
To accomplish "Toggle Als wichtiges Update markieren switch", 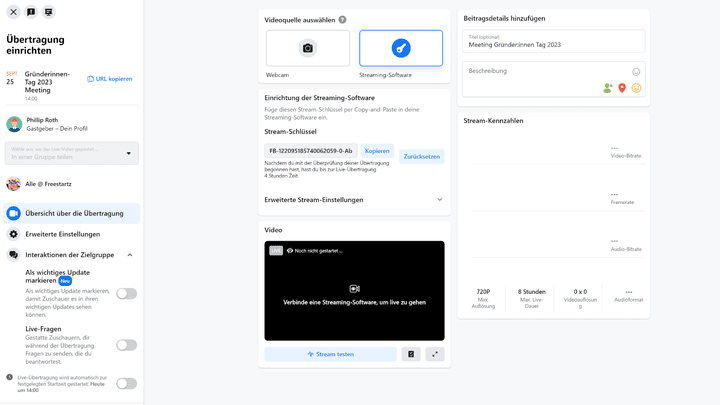I will 126,294.
